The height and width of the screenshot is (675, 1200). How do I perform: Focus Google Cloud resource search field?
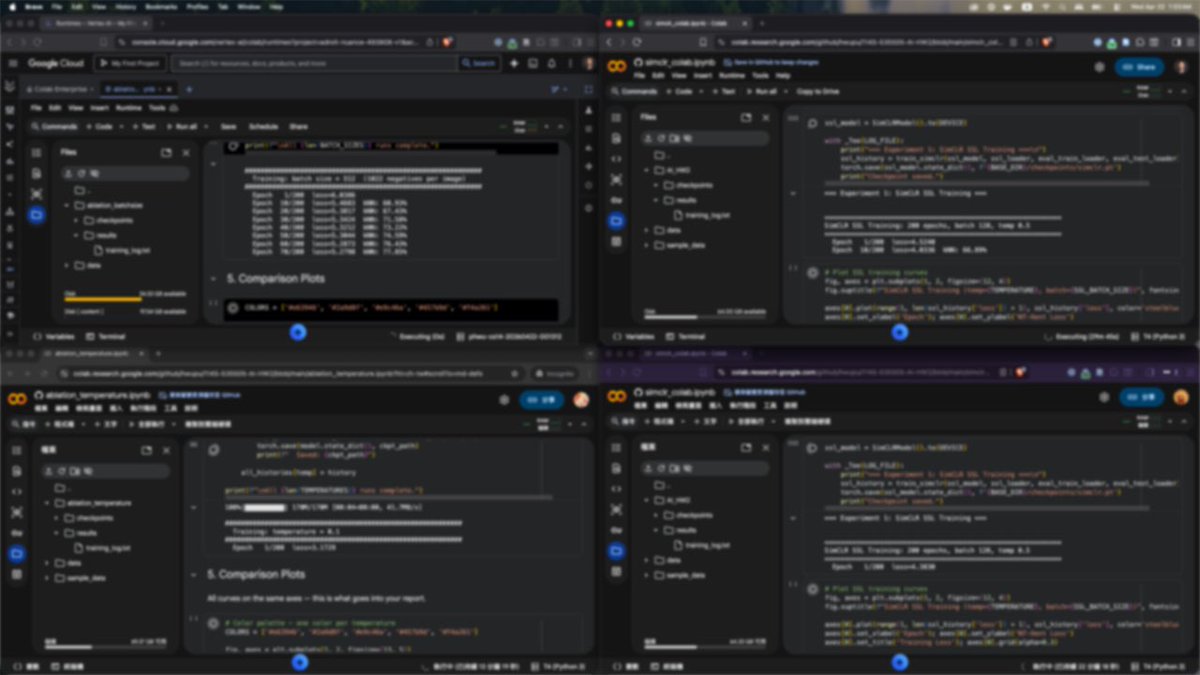315,63
